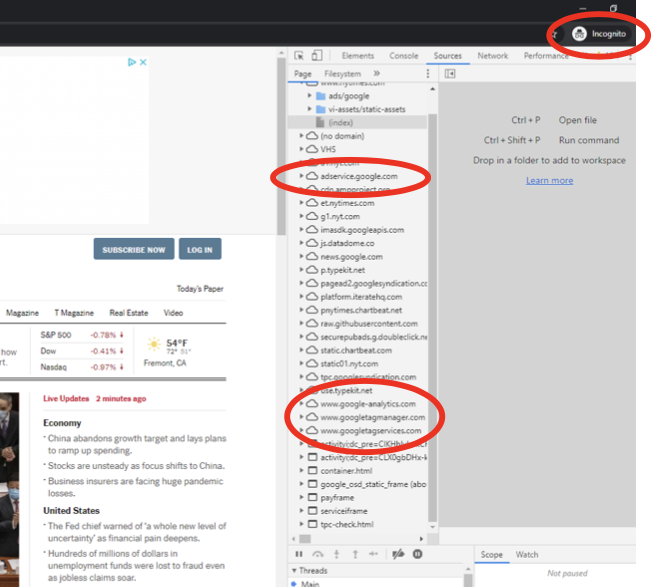This screenshot has height=587, width=651.
Task: Click the step out debugger icon
Action: tap(355, 554)
